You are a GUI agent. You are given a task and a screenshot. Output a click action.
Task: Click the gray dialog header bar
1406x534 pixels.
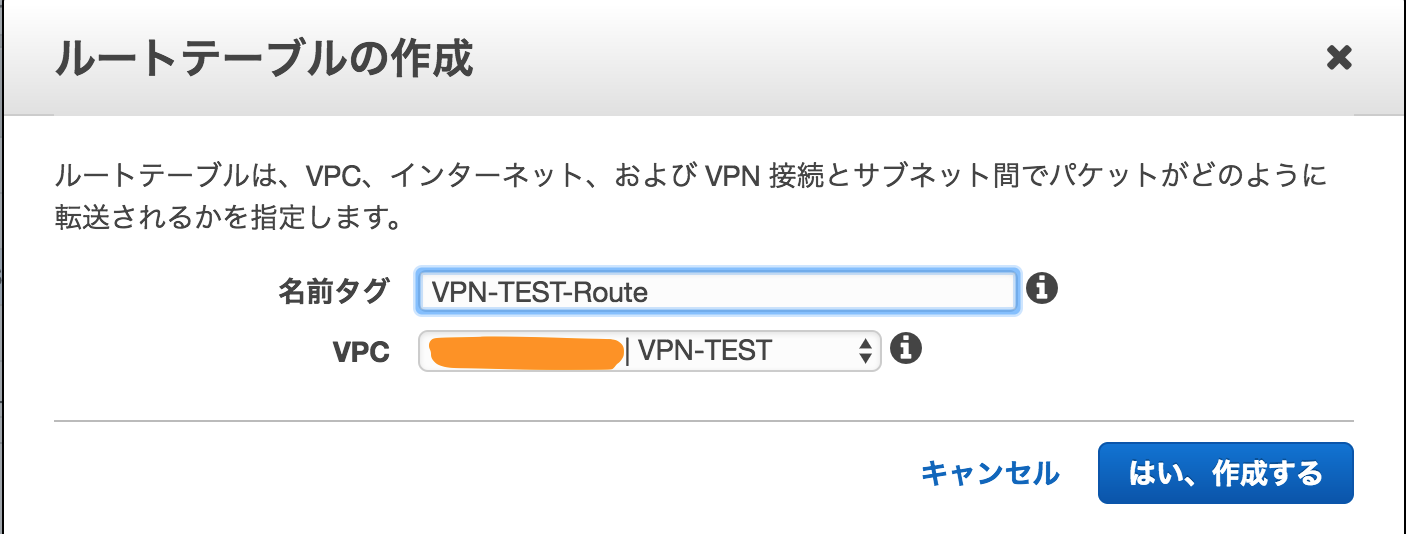coord(703,60)
